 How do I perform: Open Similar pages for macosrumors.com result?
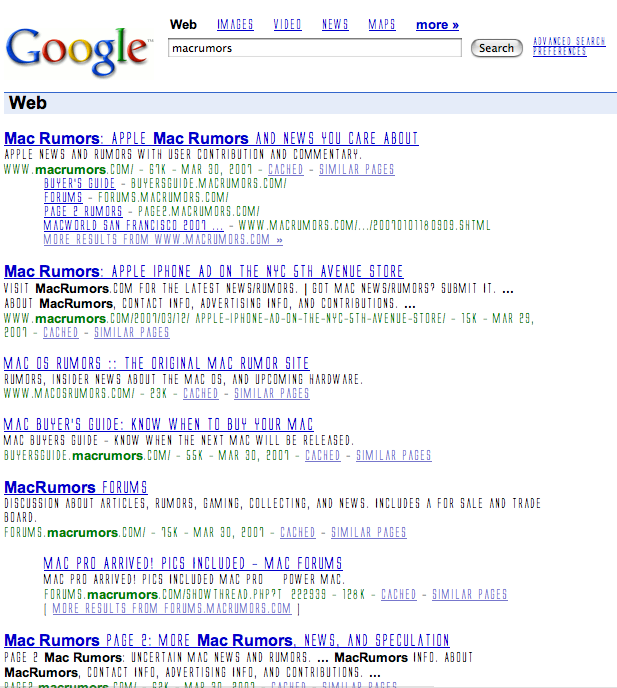[272, 393]
